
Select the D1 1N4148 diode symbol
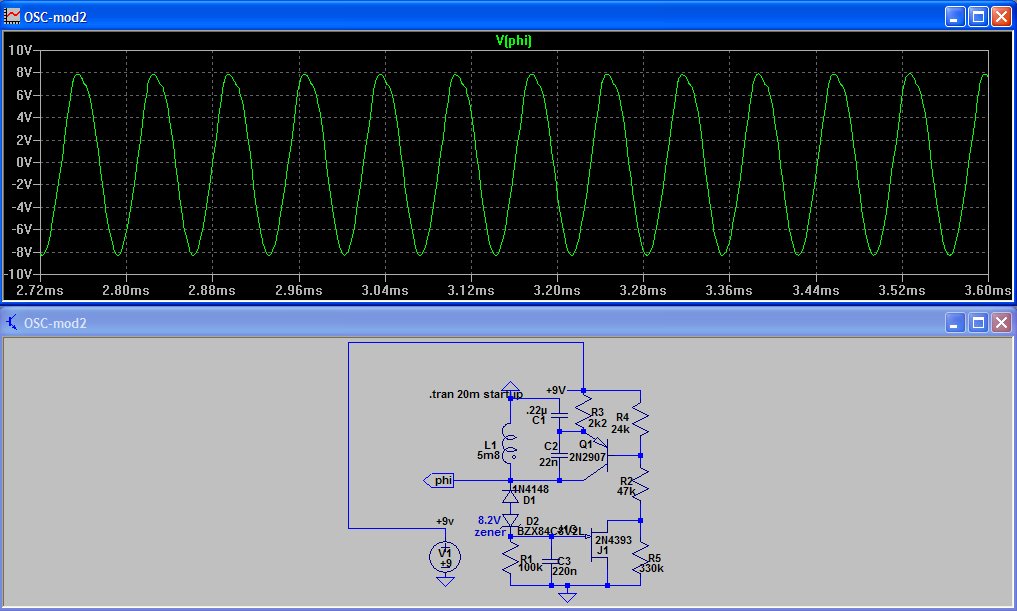[510, 496]
